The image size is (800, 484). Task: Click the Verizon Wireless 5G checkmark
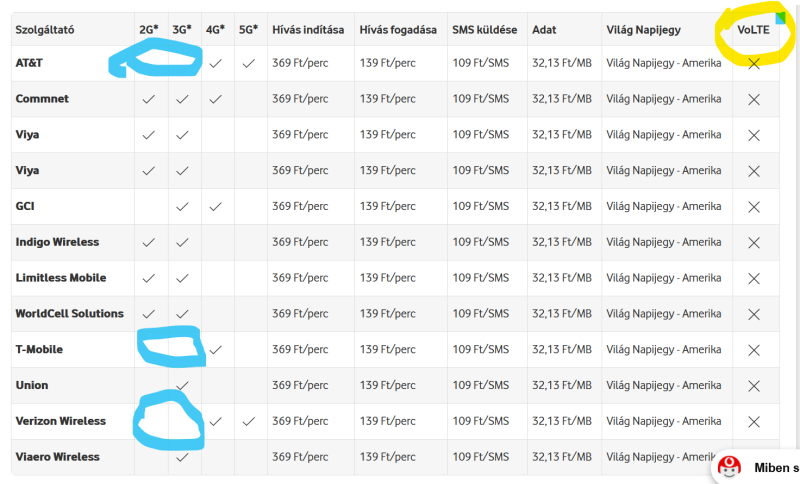coord(249,421)
